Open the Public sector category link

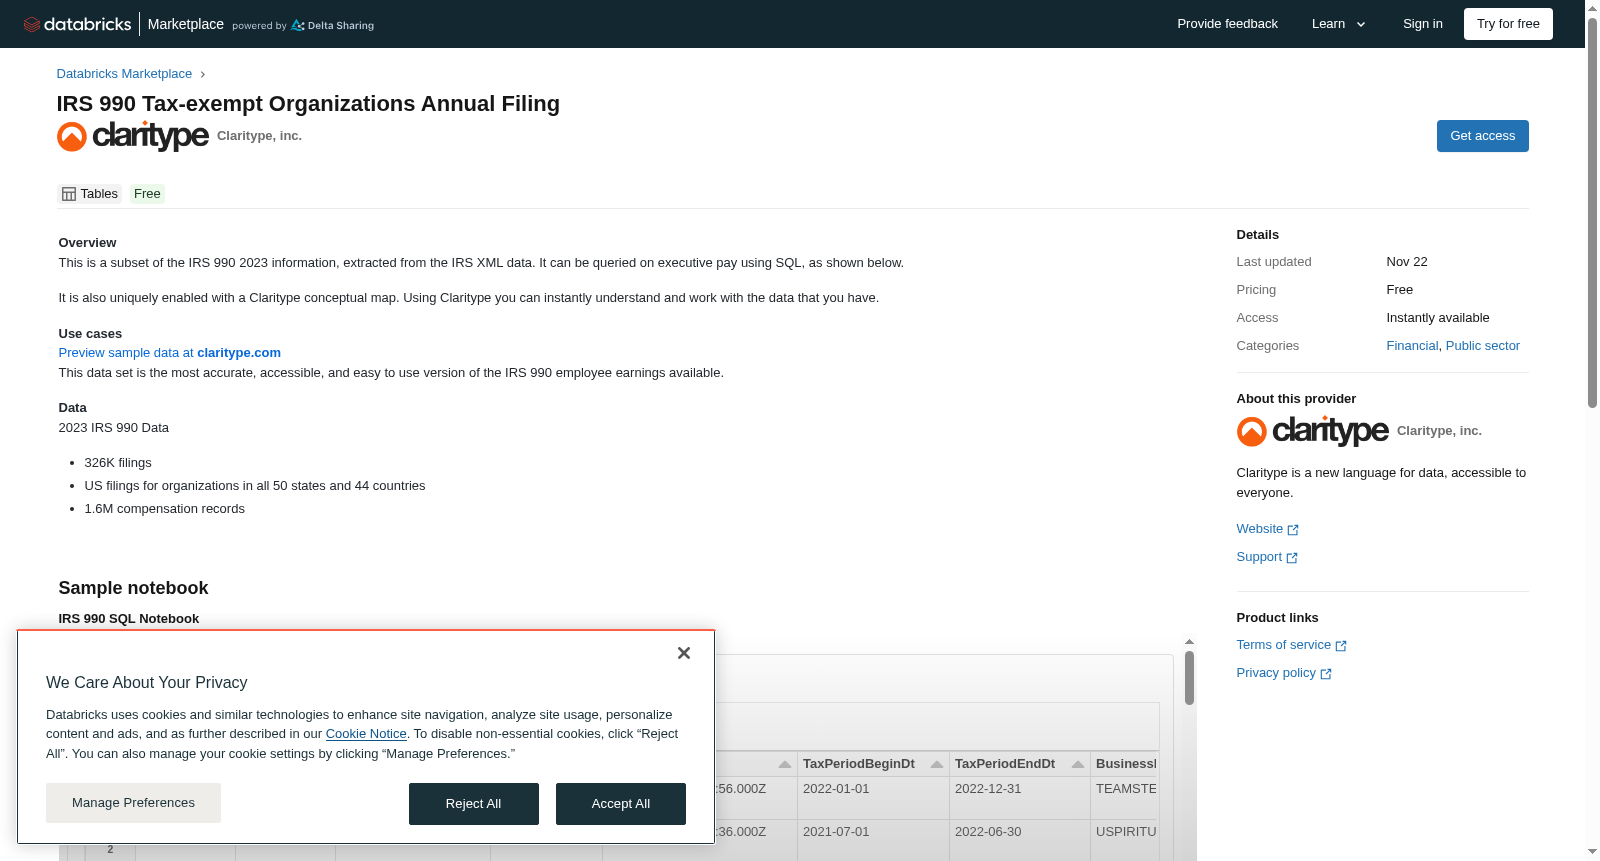pyautogui.click(x=1483, y=346)
